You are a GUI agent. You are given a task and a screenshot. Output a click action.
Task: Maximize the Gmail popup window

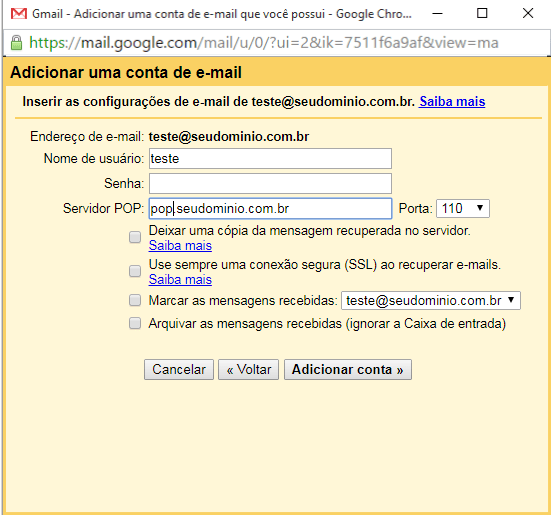[x=482, y=14]
